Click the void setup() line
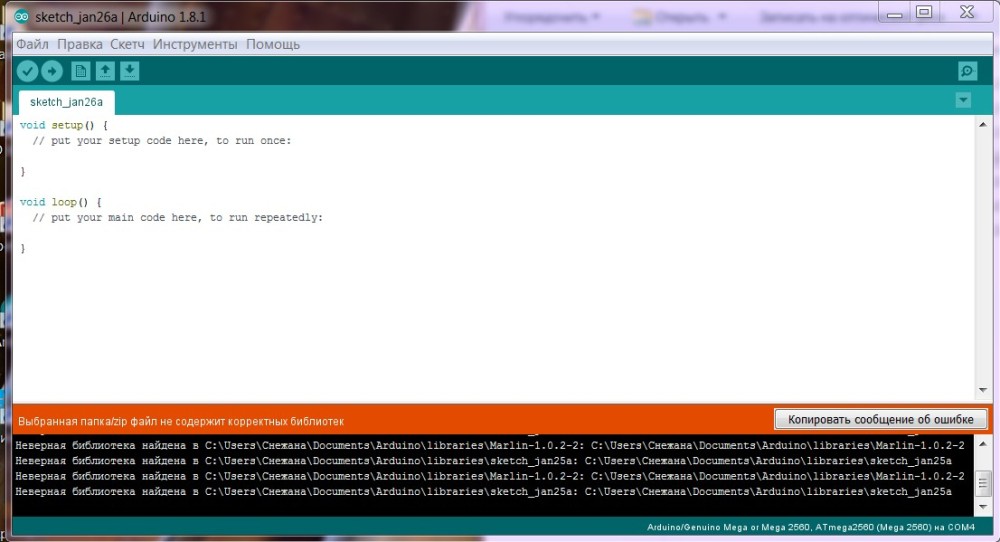Image resolution: width=1000 pixels, height=542 pixels. click(64, 125)
